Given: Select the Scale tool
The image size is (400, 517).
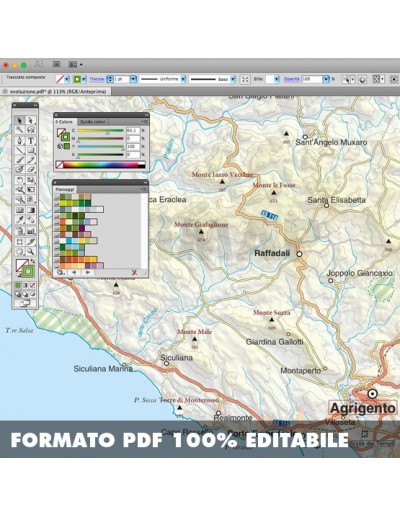Looking at the screenshot, I should 31,180.
